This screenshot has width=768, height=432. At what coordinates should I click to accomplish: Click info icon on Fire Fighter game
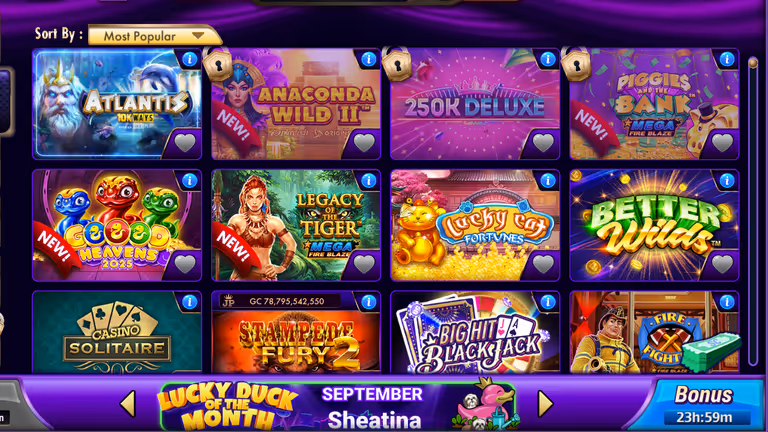coord(727,302)
